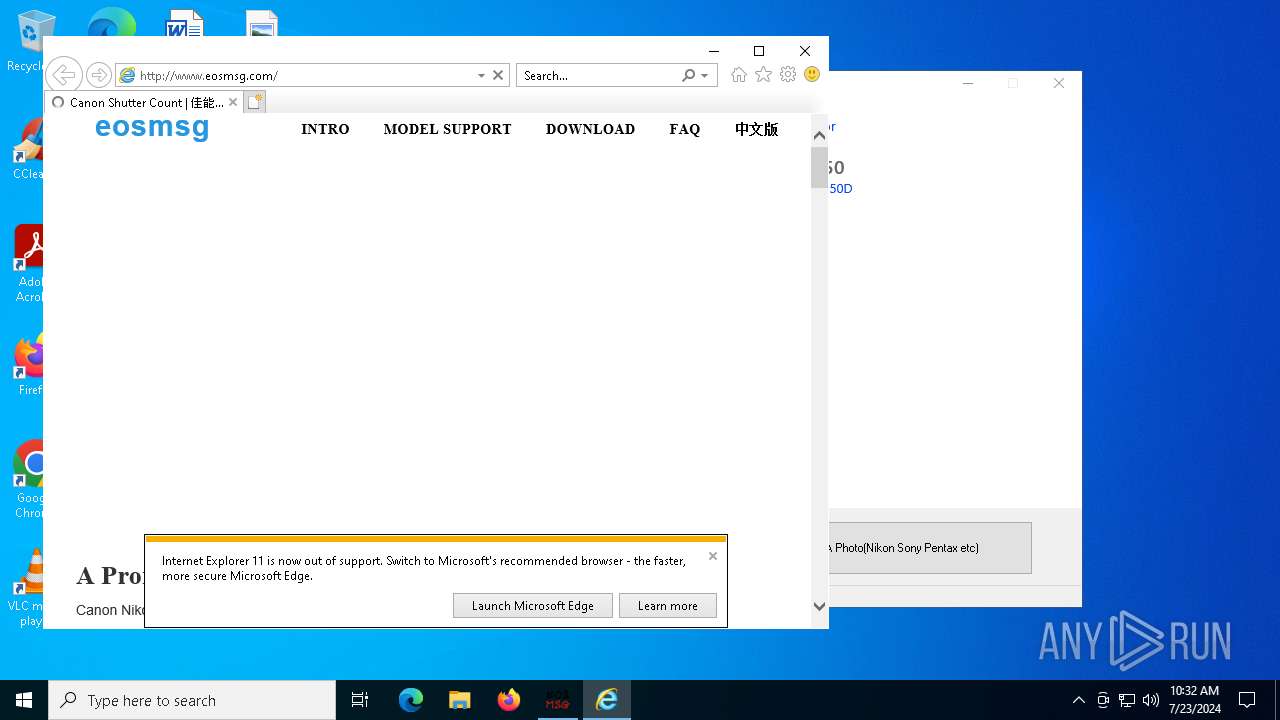The width and height of the screenshot is (1280, 720).
Task: Open a new tab button
Action: [254, 102]
